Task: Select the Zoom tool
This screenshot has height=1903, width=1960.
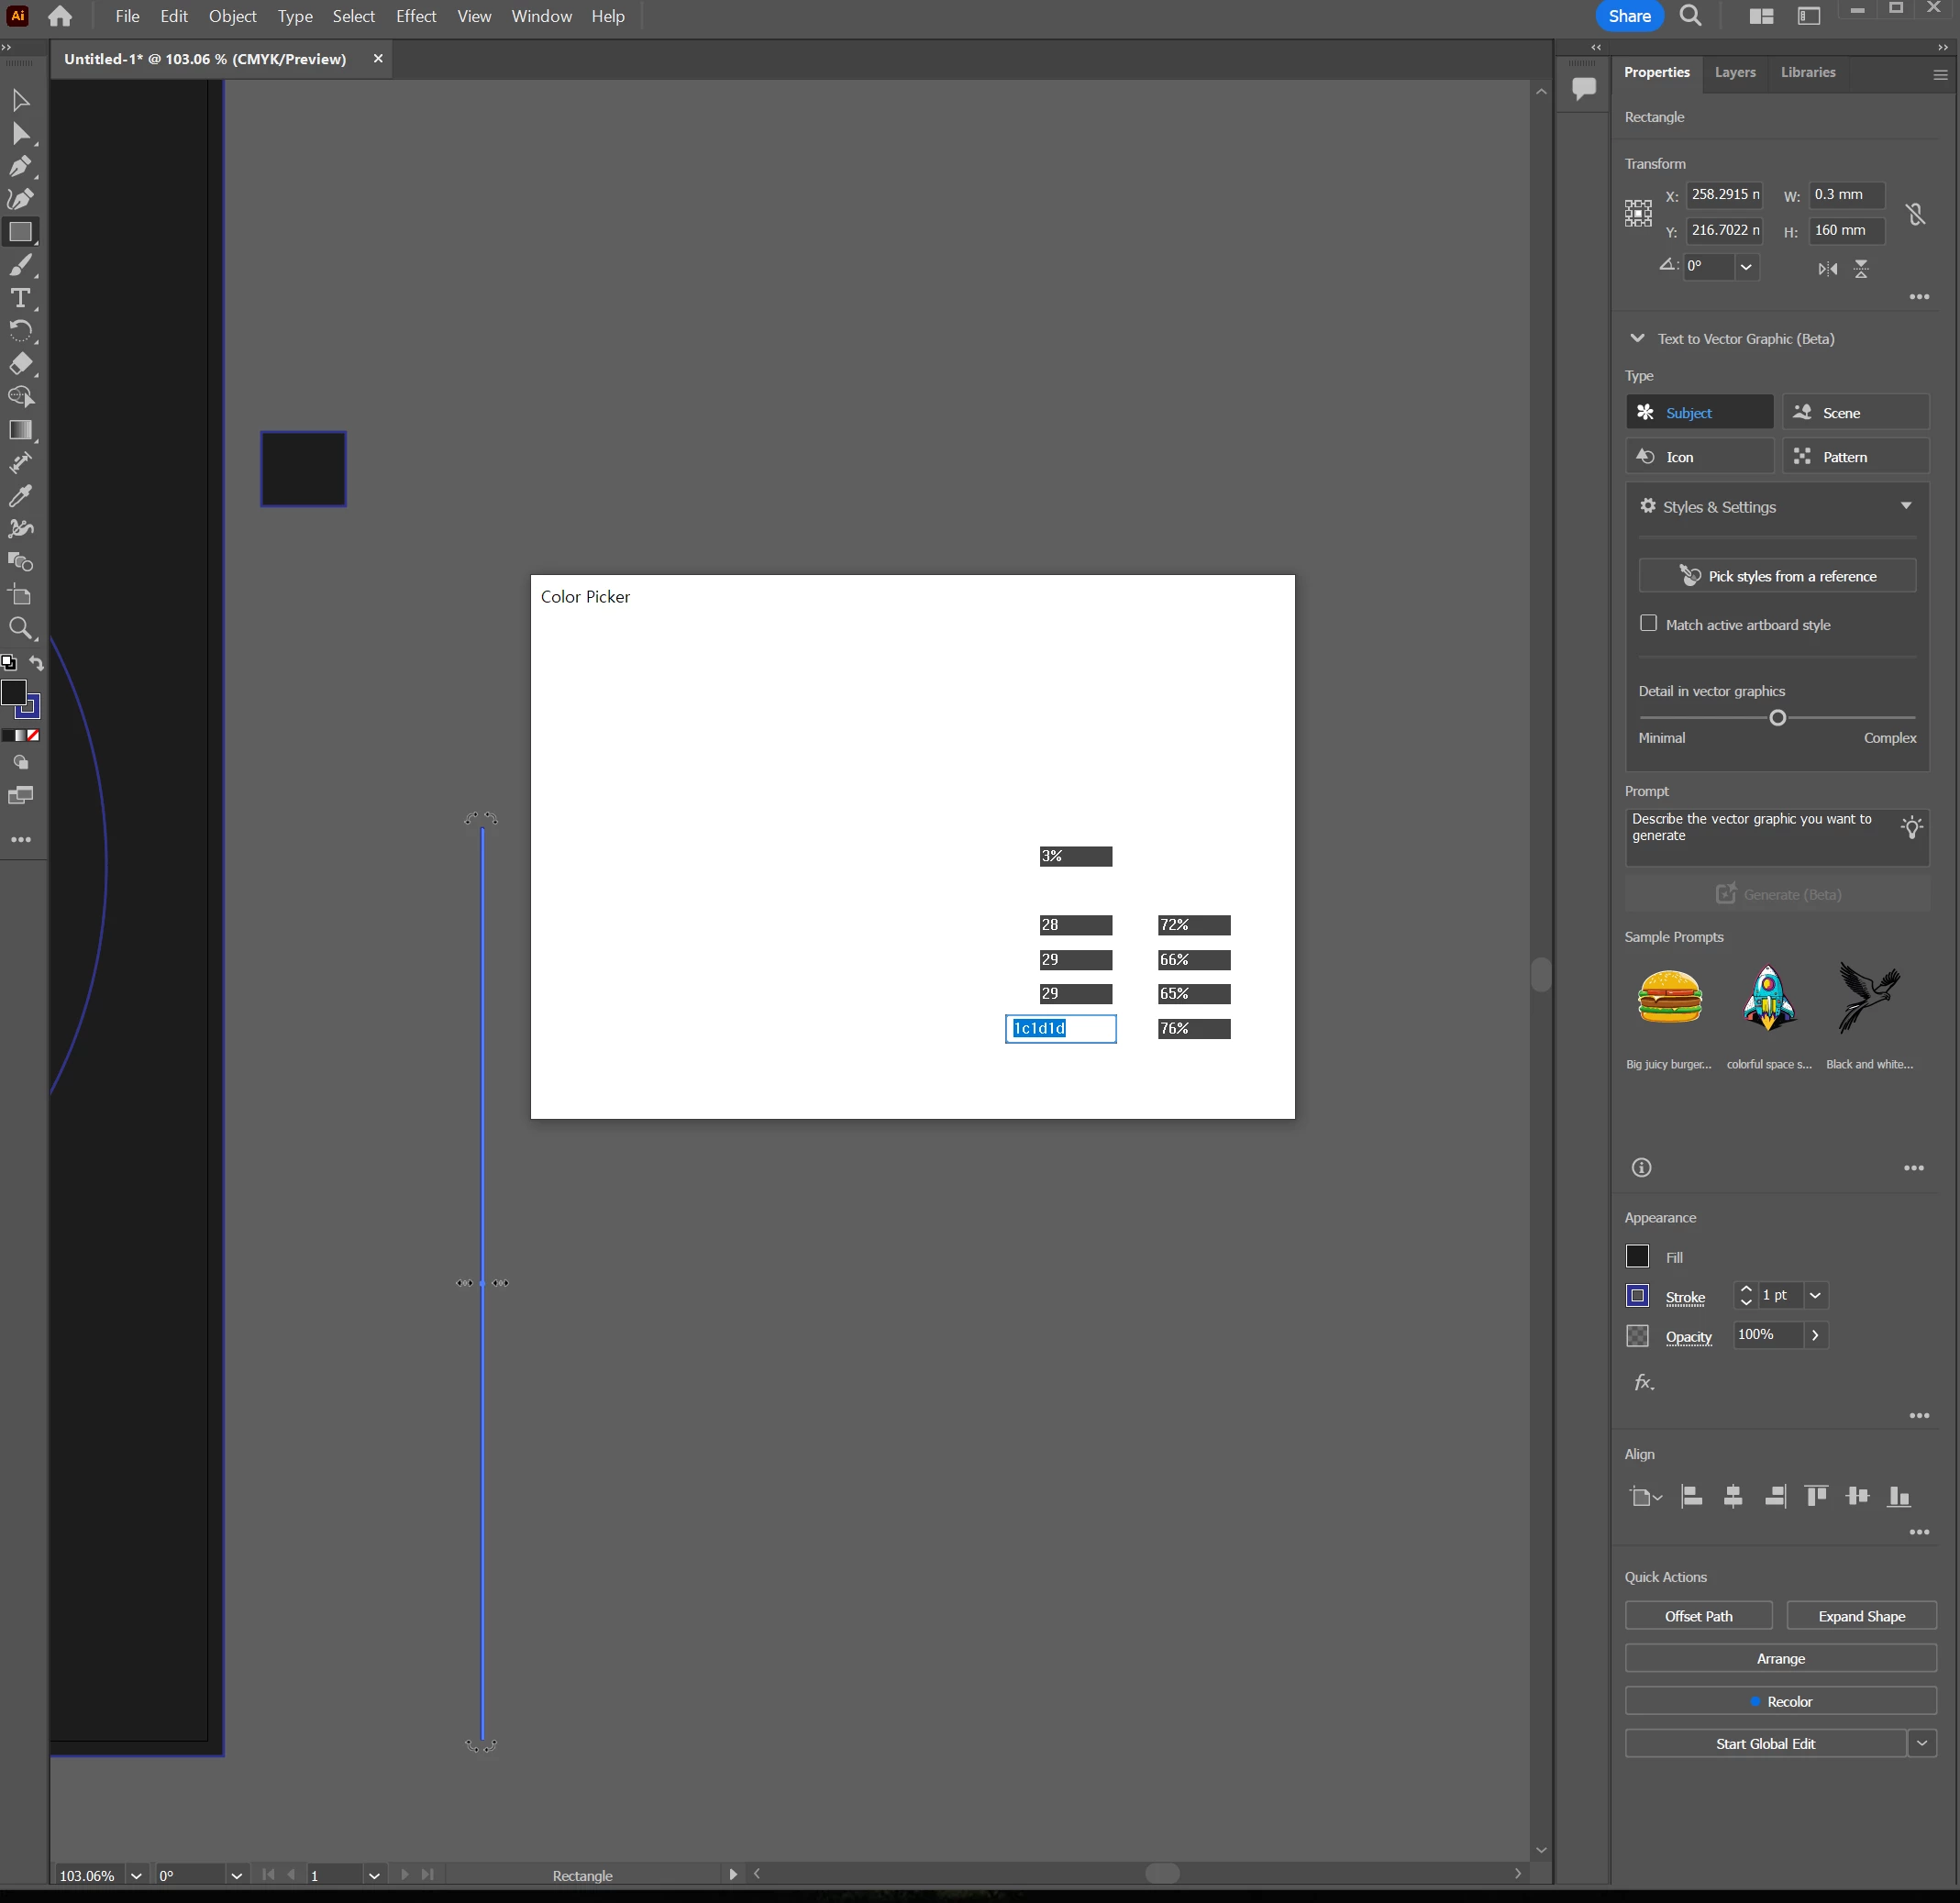Action: [20, 628]
